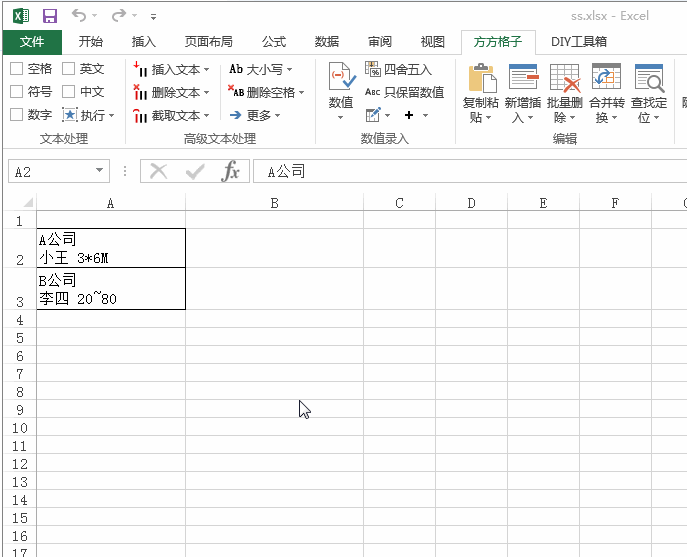
Task: Click the 只保留数值 button
Action: [404, 92]
